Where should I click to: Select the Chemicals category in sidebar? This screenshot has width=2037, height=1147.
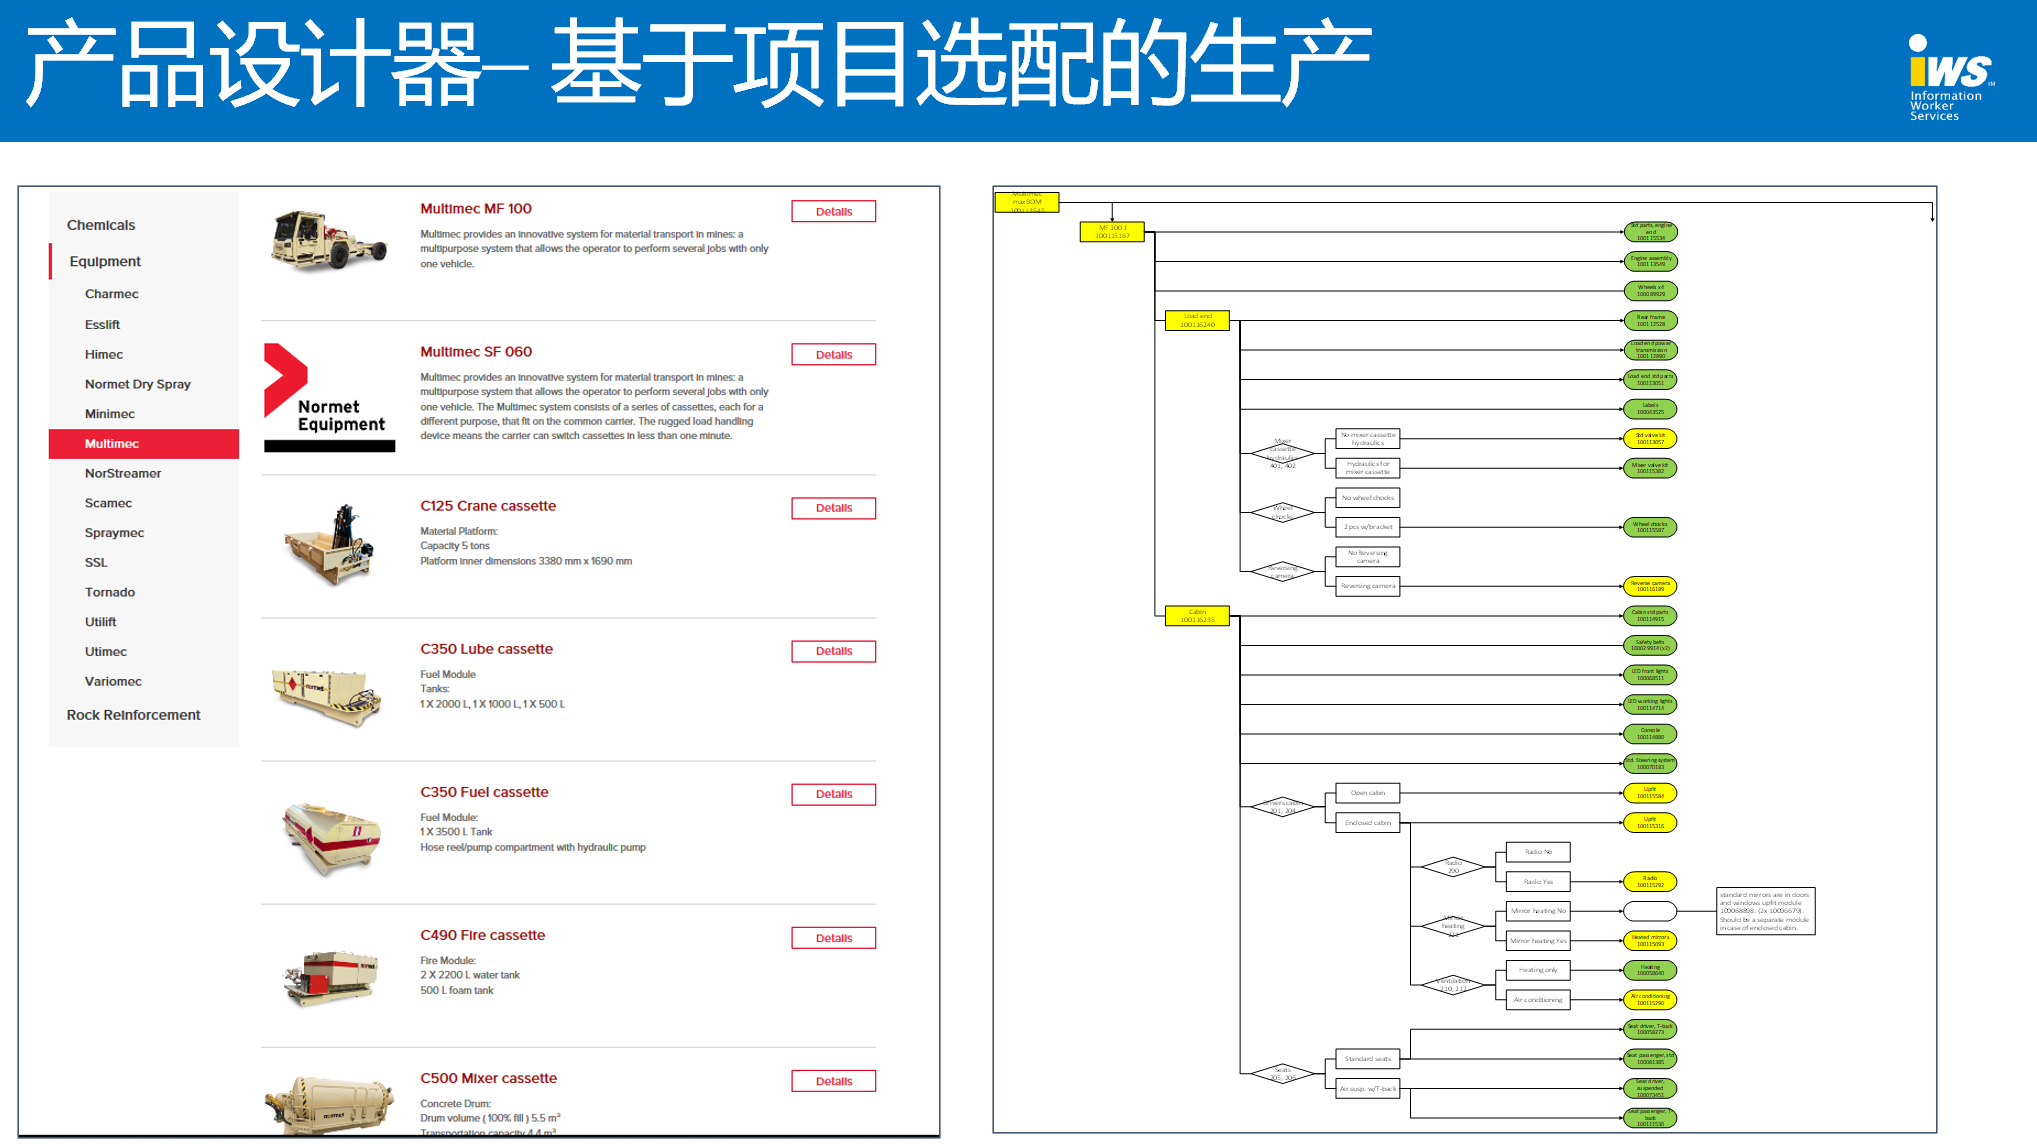[101, 224]
